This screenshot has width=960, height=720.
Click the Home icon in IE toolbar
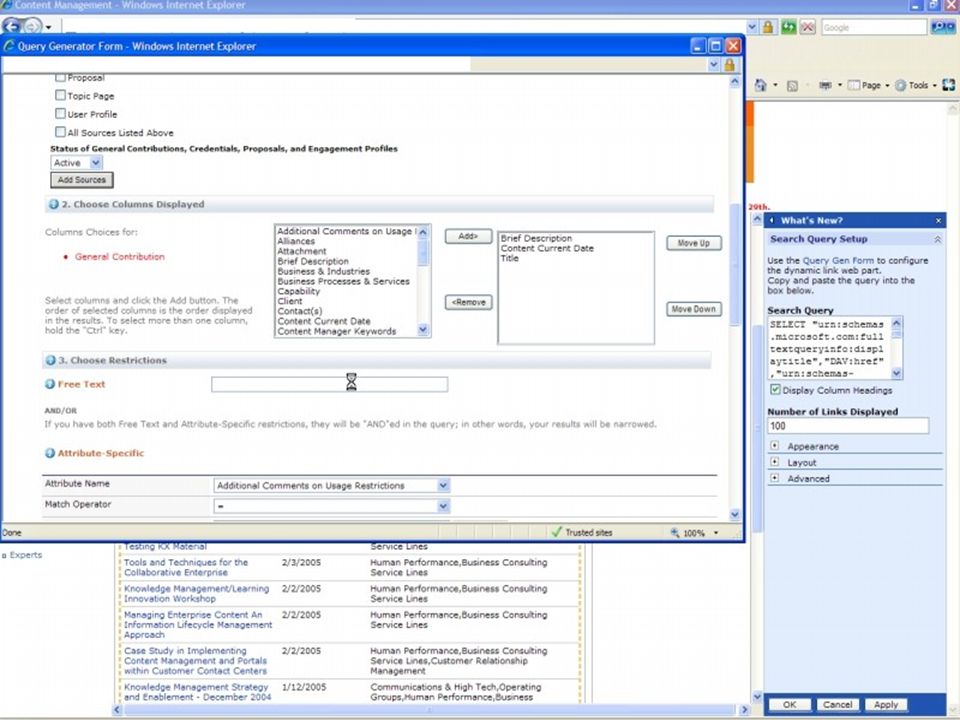760,85
